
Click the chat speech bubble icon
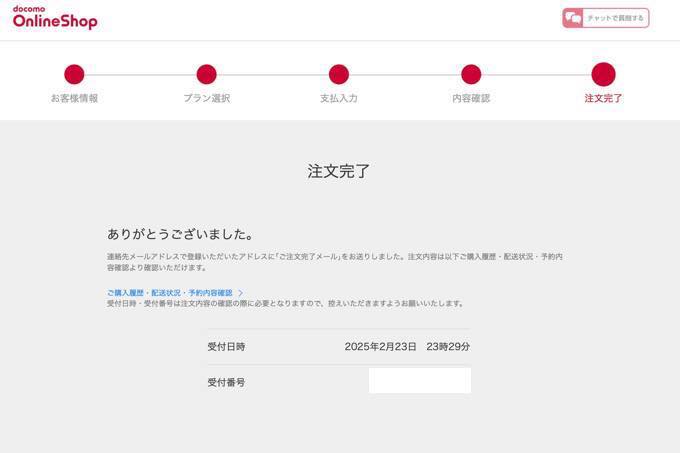coord(573,18)
